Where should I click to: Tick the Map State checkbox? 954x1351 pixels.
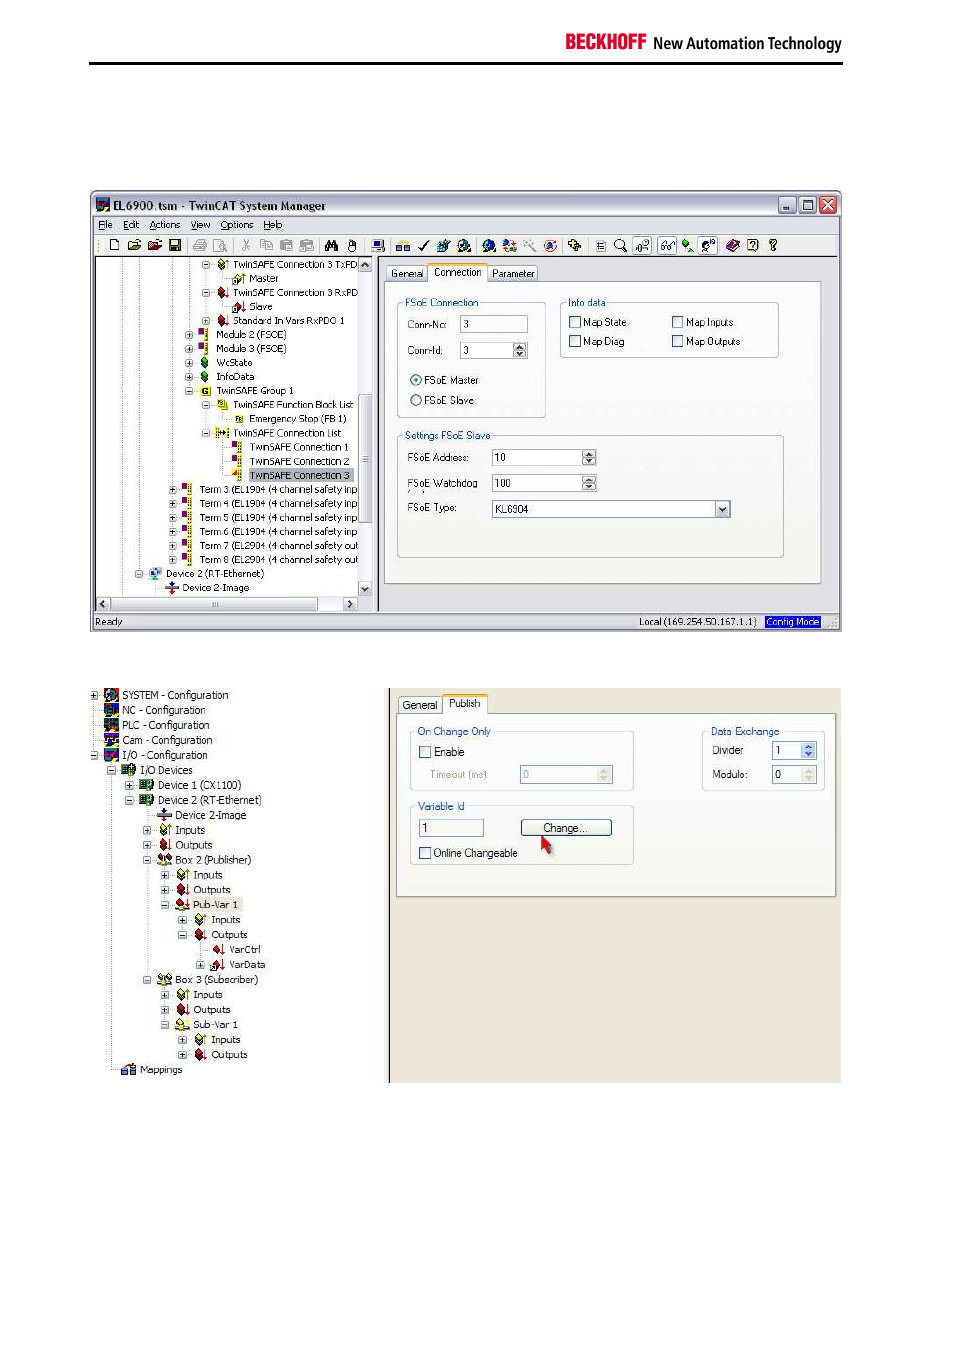click(x=575, y=322)
